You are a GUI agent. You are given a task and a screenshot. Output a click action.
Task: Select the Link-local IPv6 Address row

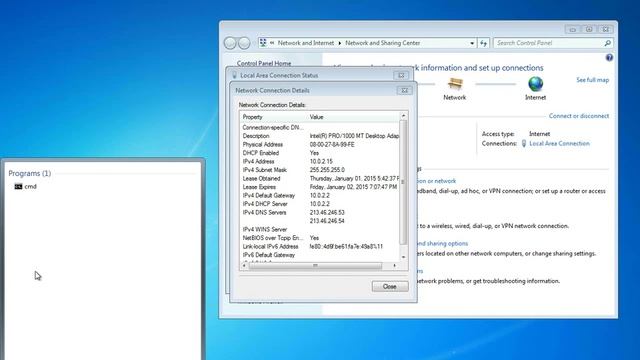click(x=320, y=247)
